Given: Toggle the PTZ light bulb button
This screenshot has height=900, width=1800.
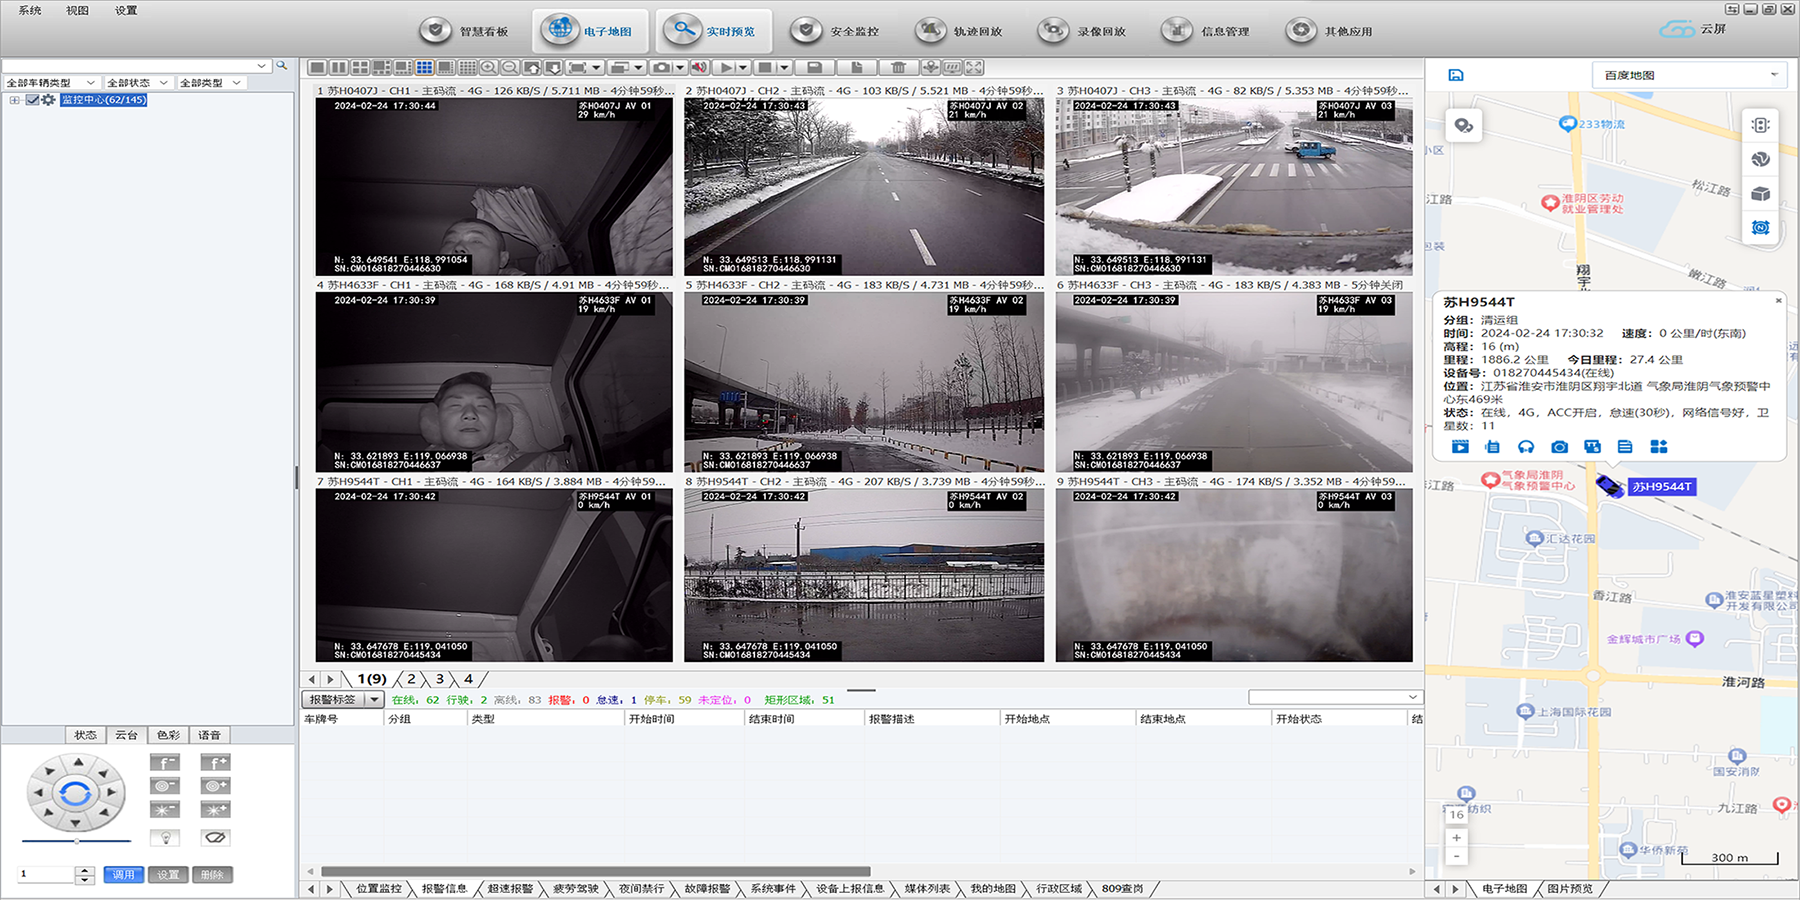Looking at the screenshot, I should [x=165, y=838].
